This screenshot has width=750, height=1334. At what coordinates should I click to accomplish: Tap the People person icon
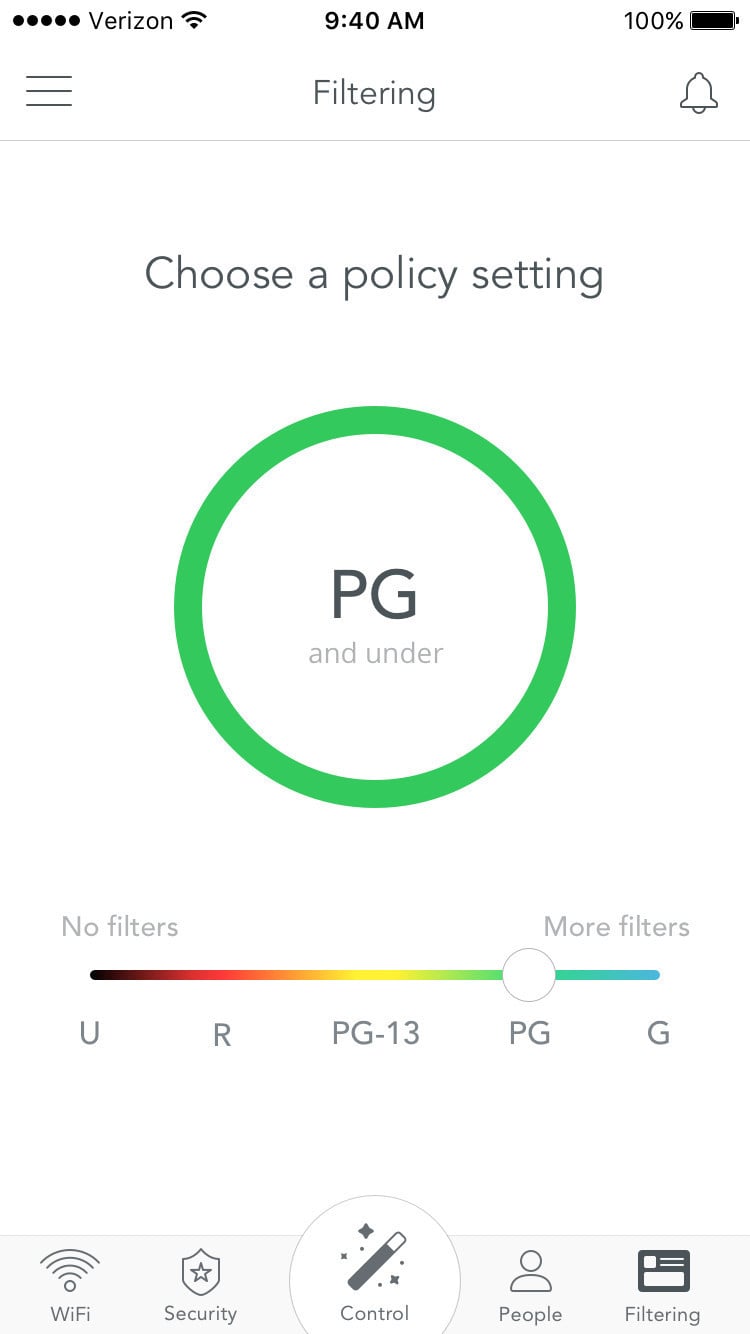(530, 1271)
